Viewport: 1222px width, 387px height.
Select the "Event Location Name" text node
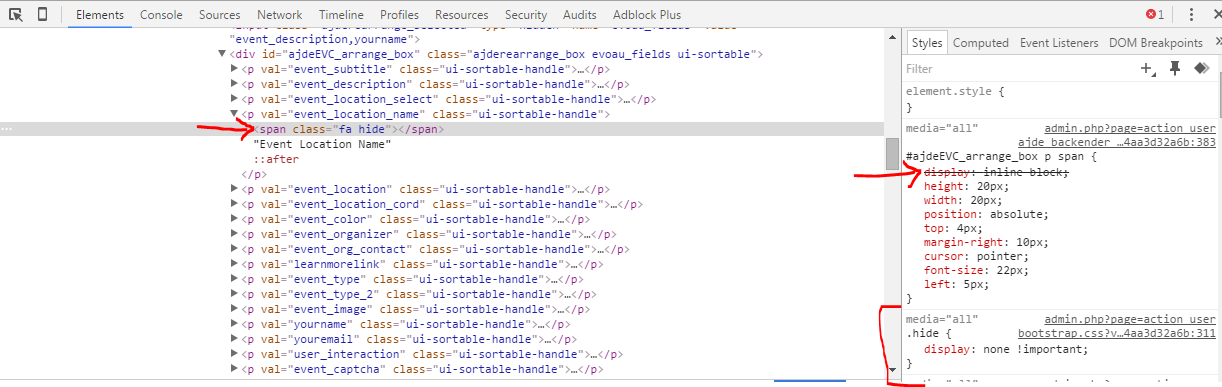point(322,144)
